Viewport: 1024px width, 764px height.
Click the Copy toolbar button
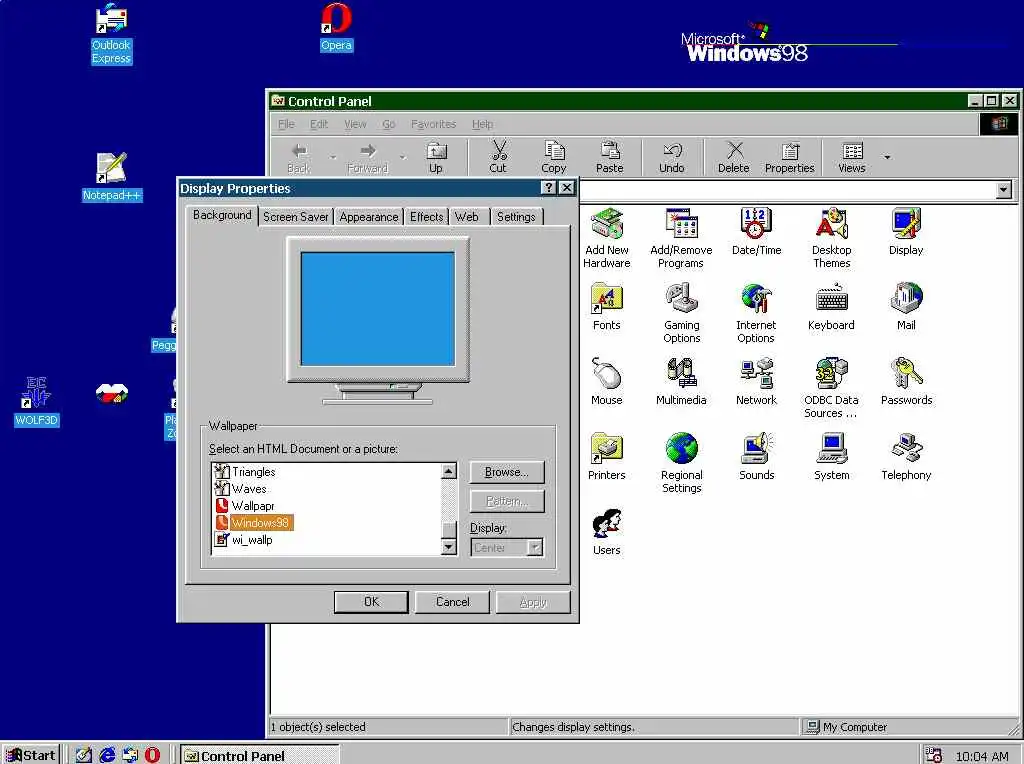[x=554, y=157]
